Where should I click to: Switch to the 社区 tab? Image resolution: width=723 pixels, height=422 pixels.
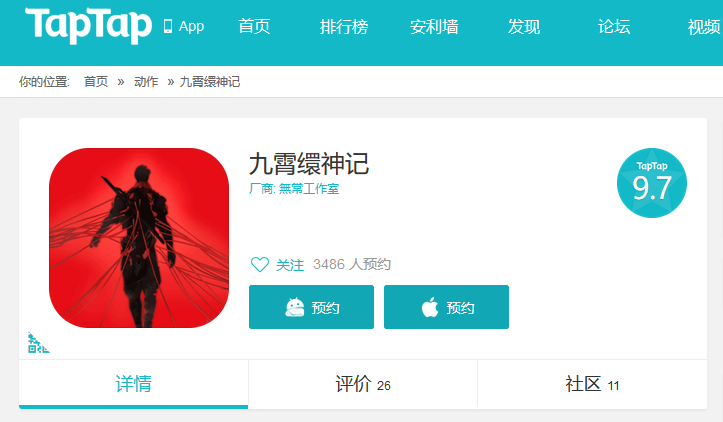(x=592, y=384)
